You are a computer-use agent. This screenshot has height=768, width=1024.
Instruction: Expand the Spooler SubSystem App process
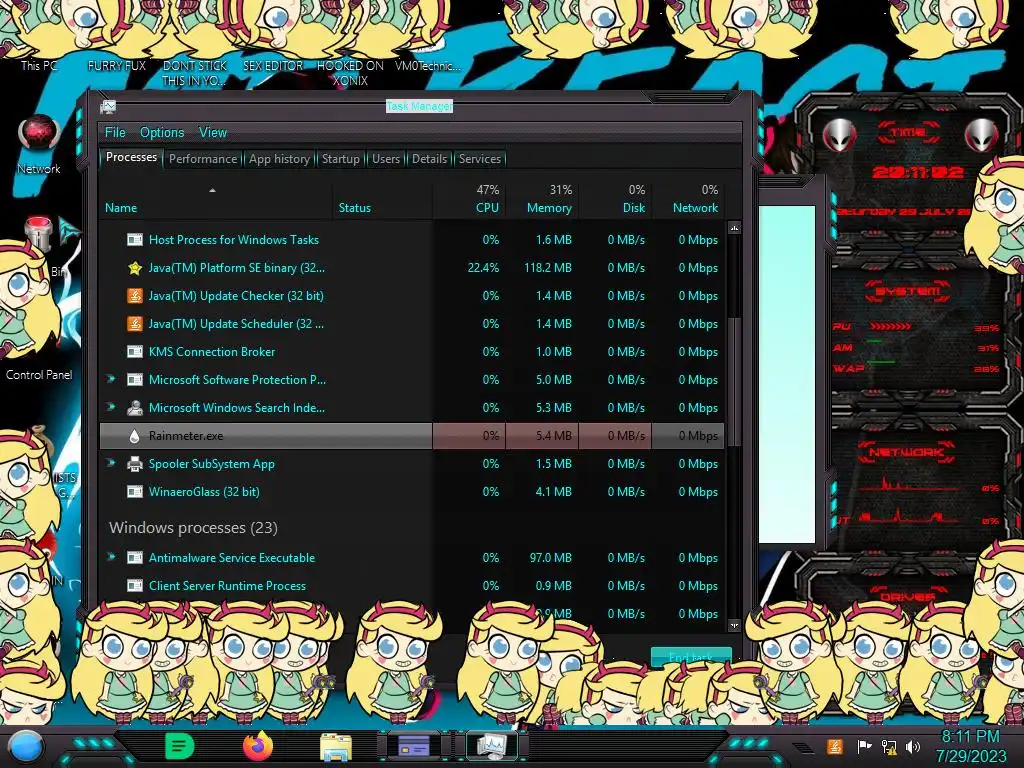pos(111,463)
